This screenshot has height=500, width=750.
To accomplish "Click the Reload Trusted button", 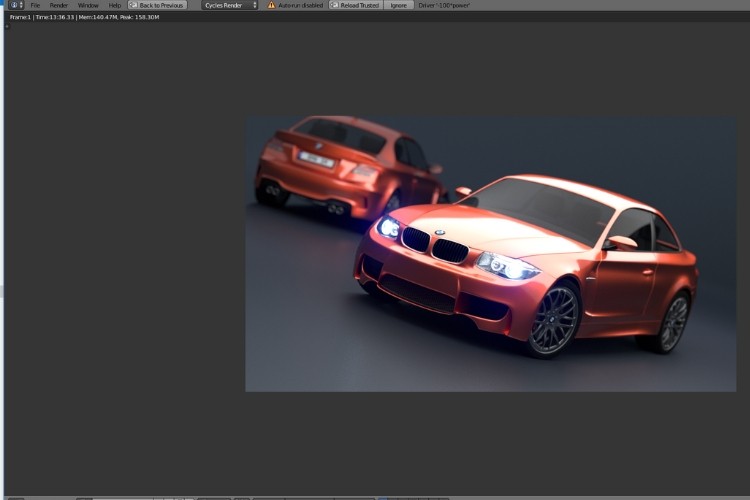I will (x=355, y=5).
